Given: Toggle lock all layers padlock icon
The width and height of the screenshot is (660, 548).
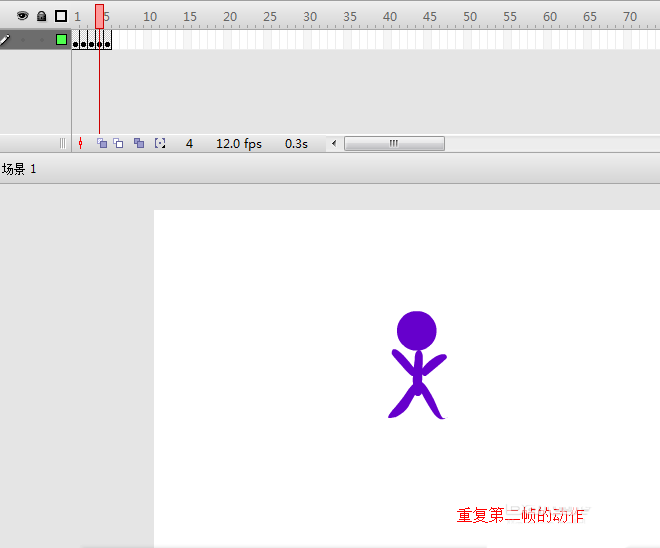Looking at the screenshot, I should point(41,16).
